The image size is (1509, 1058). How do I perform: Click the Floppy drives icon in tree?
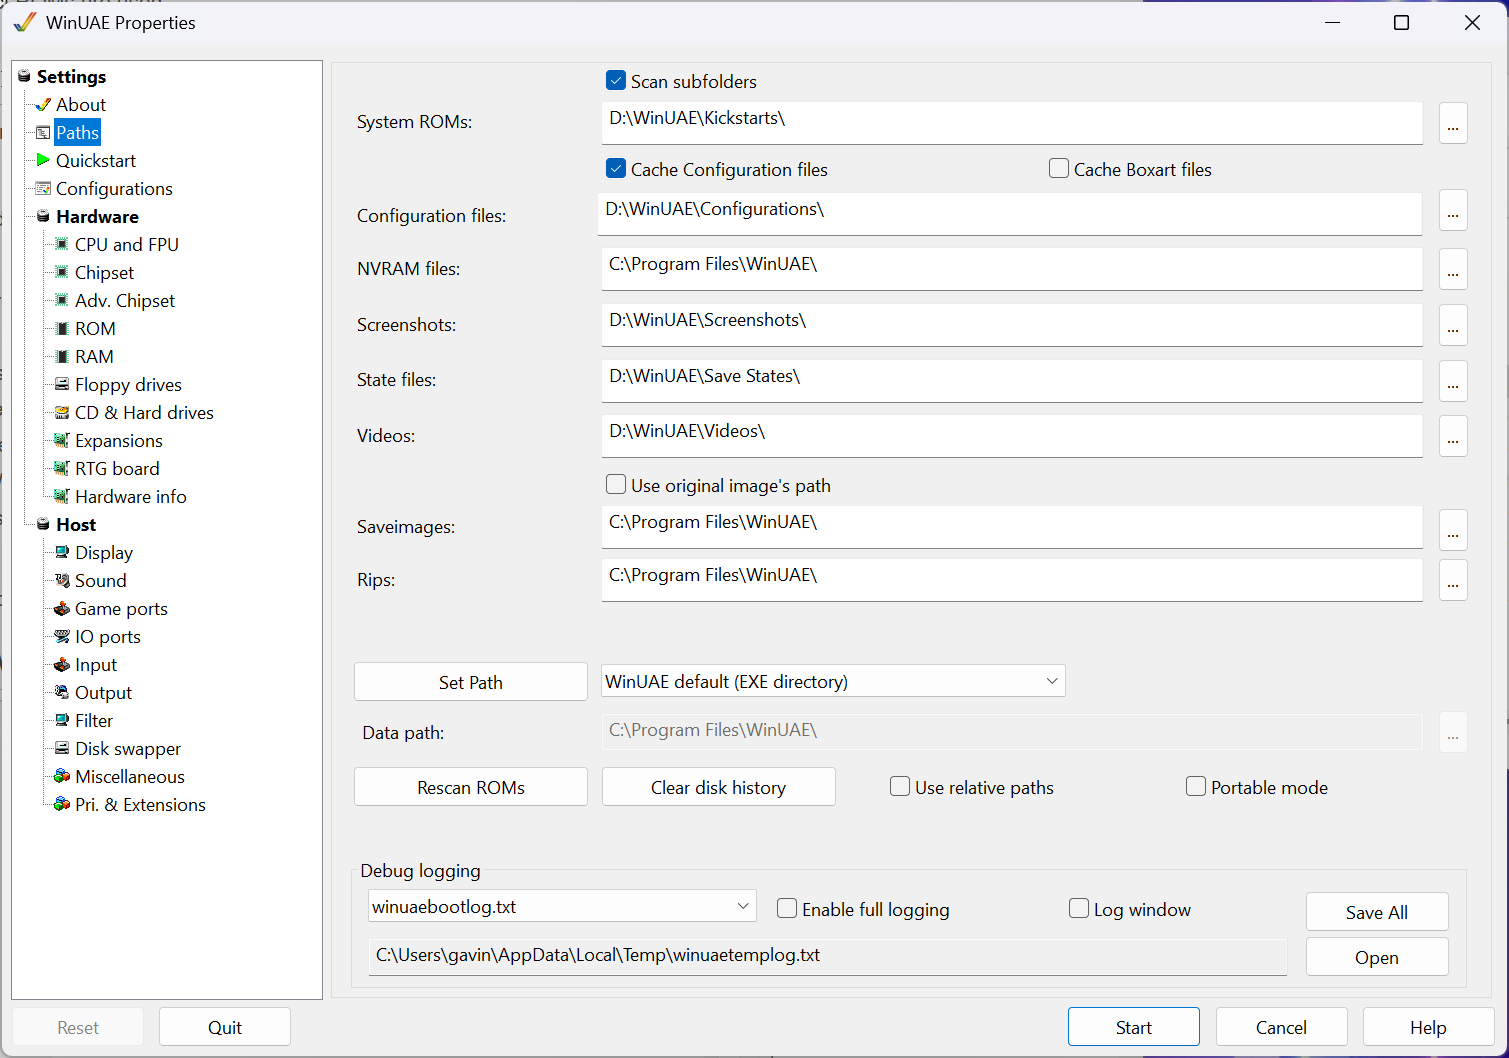coord(62,384)
